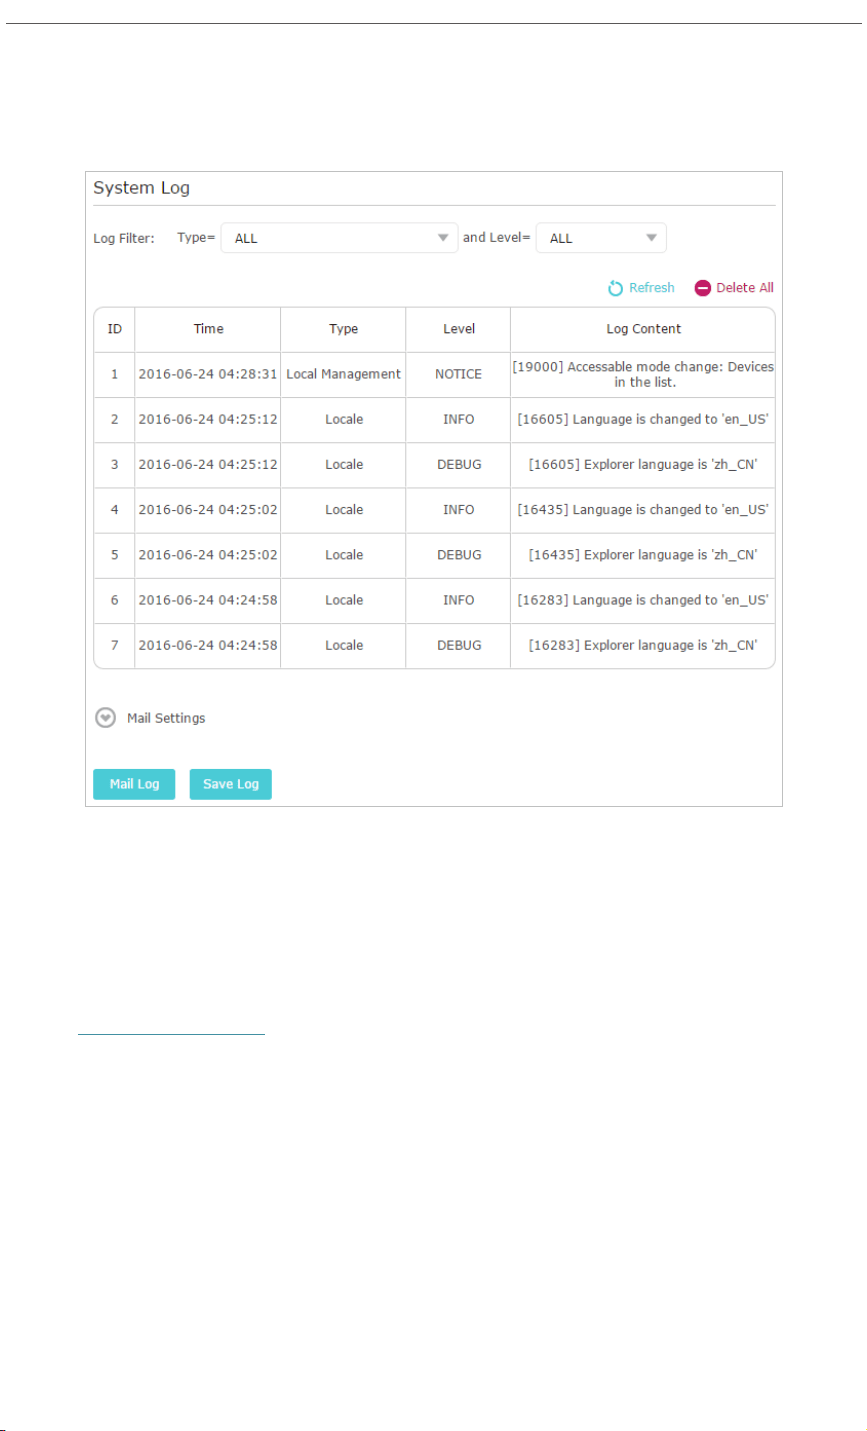Click the [19000] Accessable mode change entry
This screenshot has width=867, height=1431.
[643, 374]
